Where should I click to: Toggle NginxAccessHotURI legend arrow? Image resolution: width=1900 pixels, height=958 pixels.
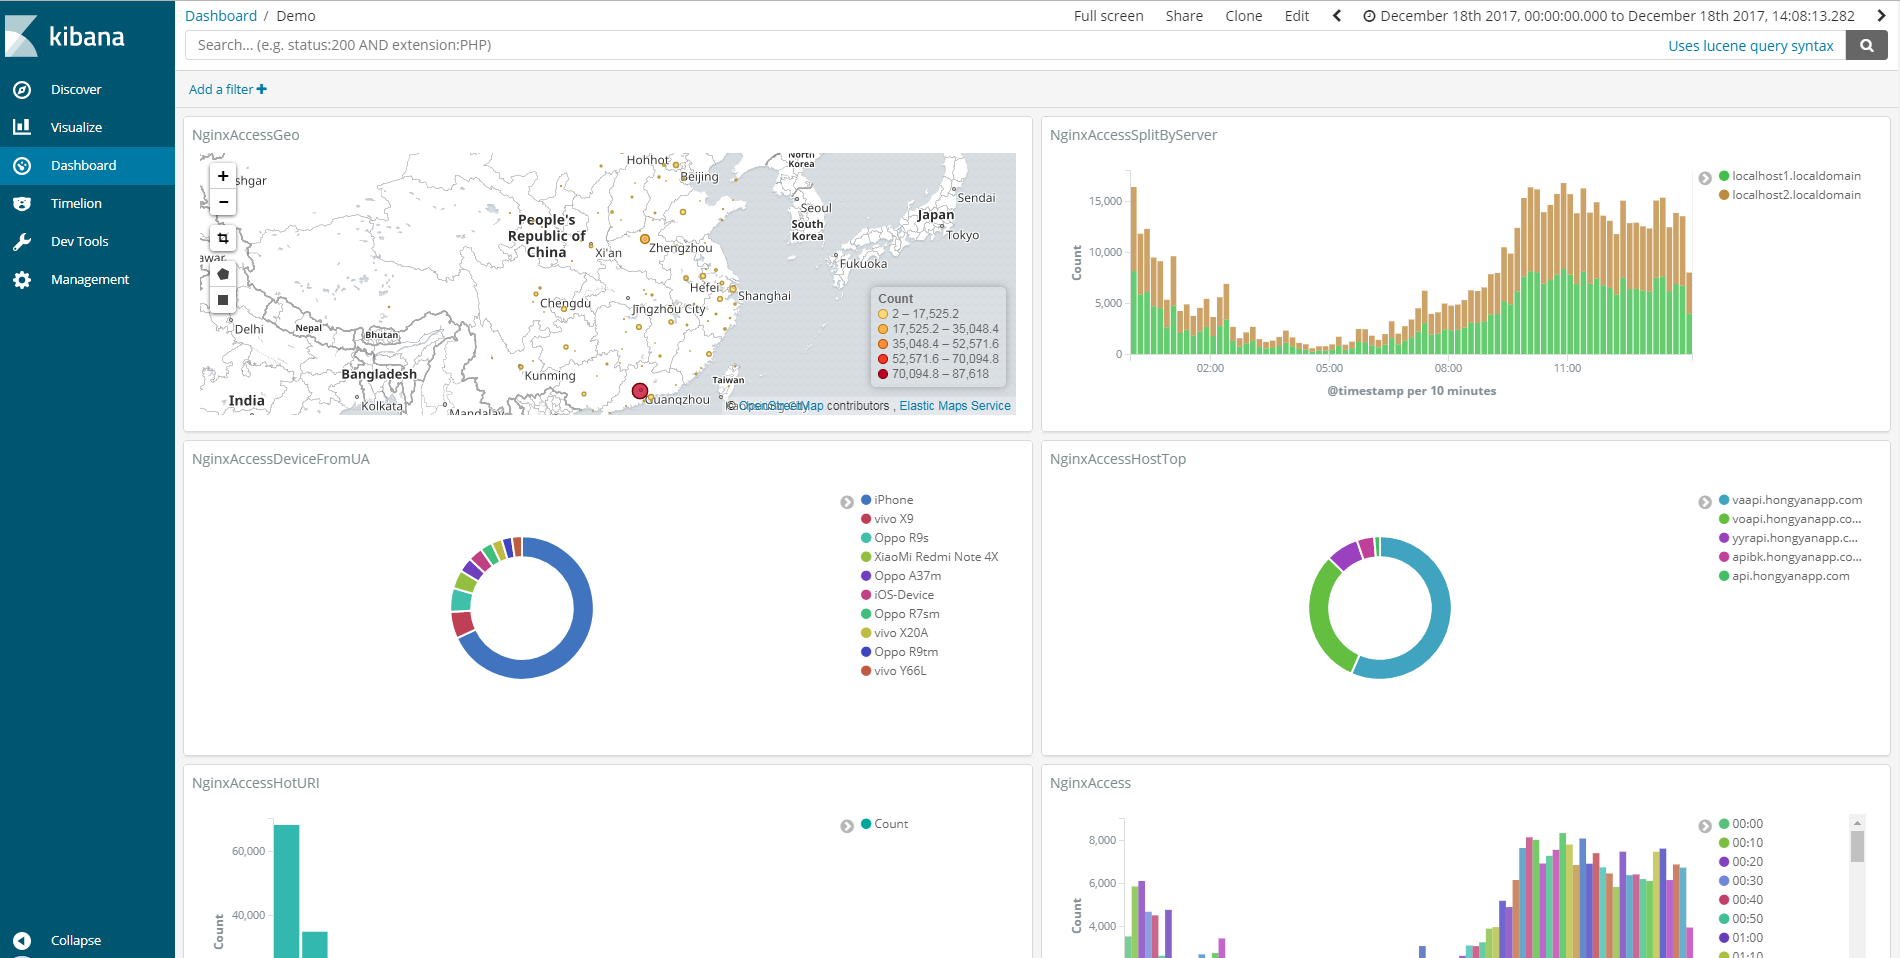[847, 826]
